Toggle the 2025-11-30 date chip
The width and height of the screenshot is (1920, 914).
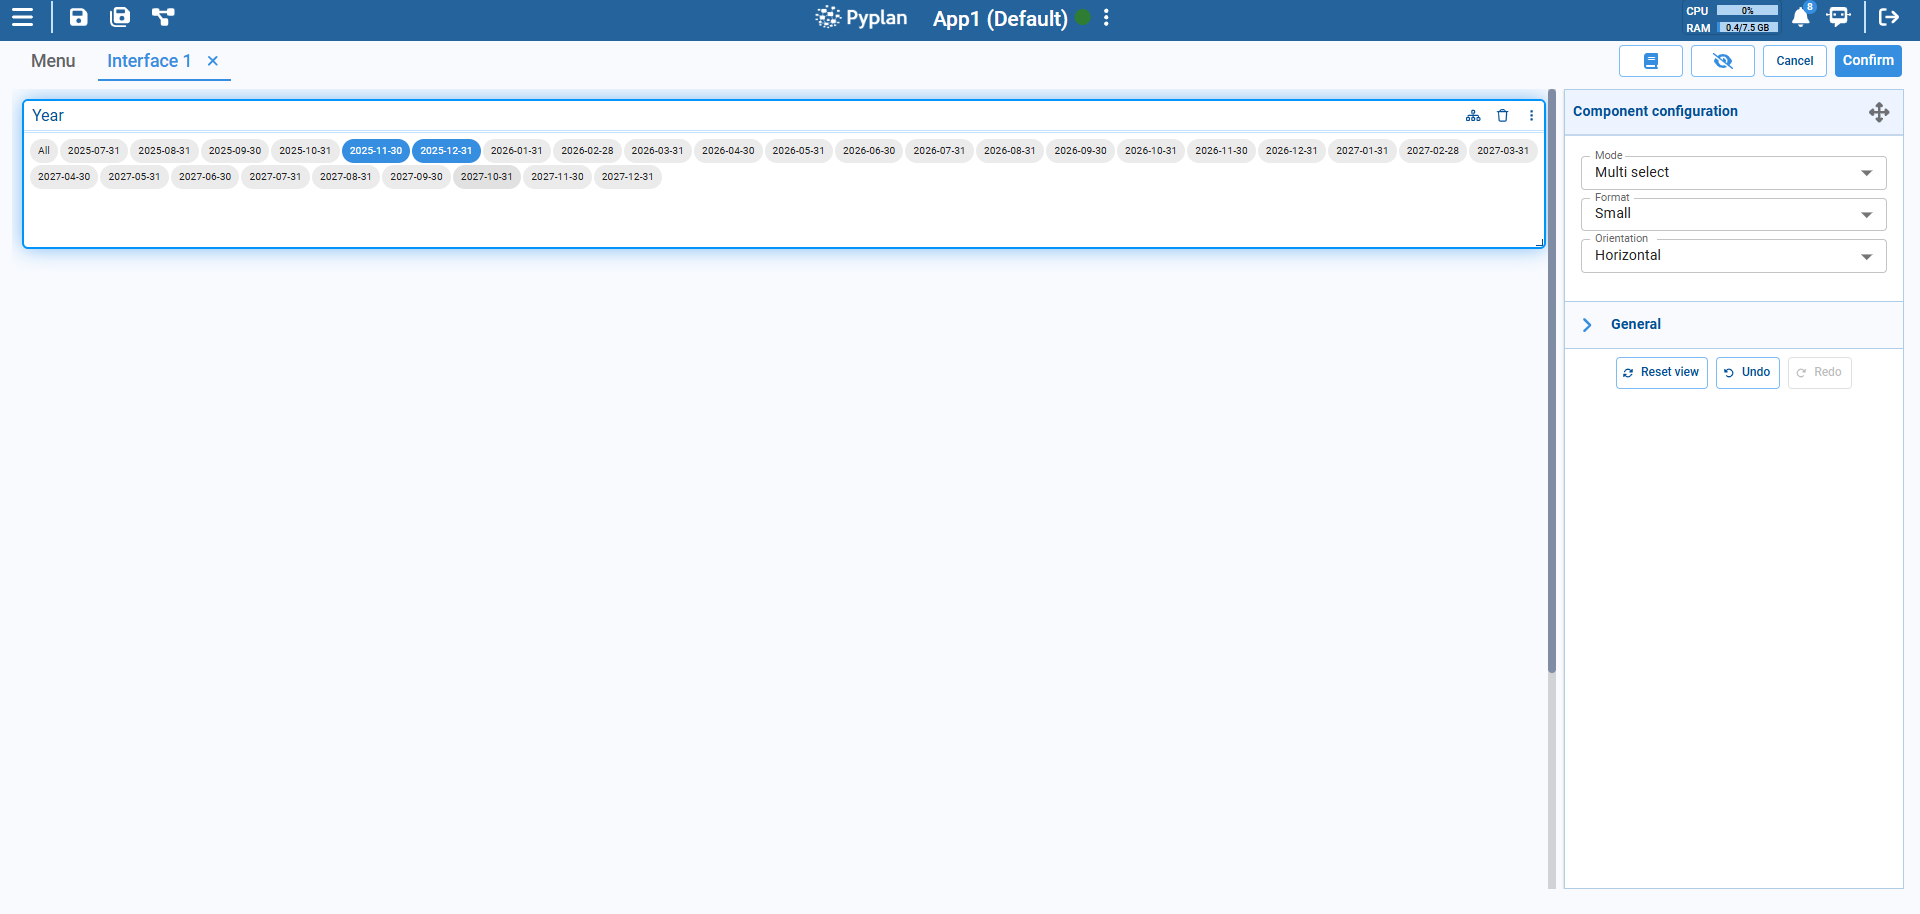(x=375, y=151)
